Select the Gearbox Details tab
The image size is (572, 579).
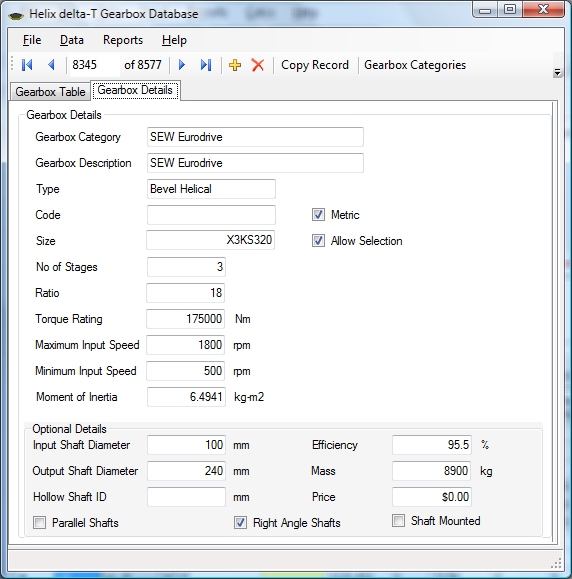tap(135, 90)
